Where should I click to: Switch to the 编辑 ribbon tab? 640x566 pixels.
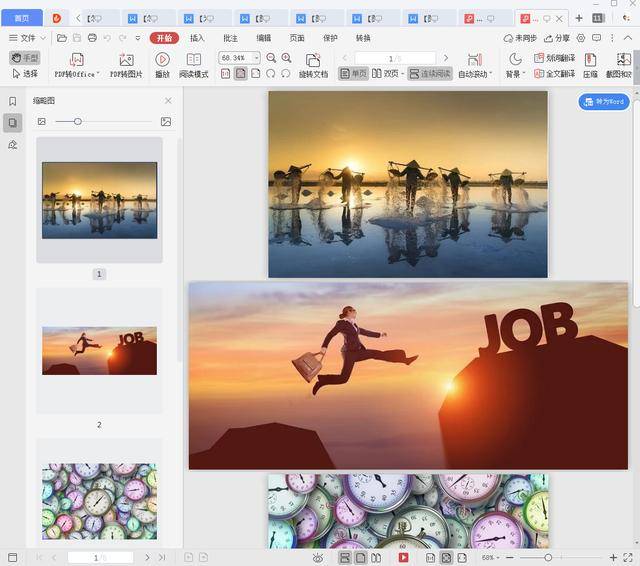pyautogui.click(x=264, y=38)
